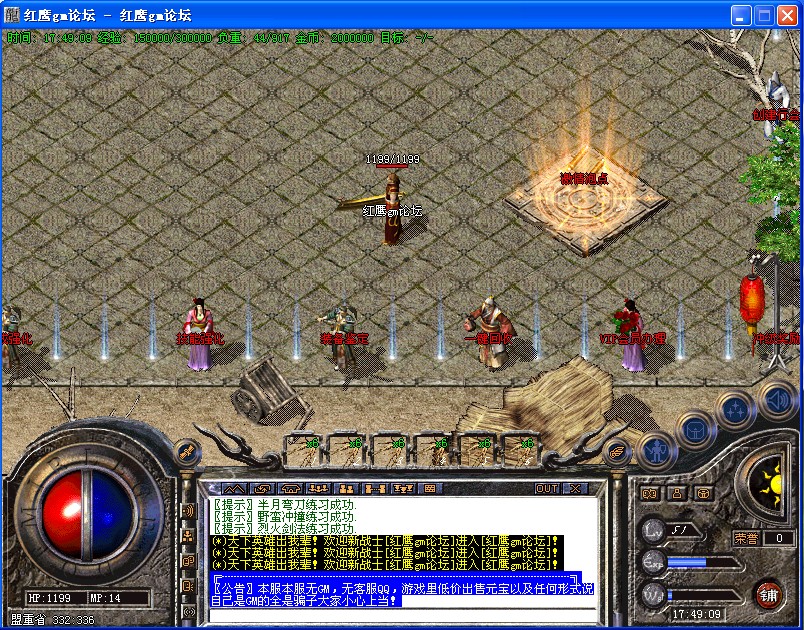Viewport: 804px width, 630px height.
Task: Click the 公告 blue announcement message
Action: tap(402, 595)
